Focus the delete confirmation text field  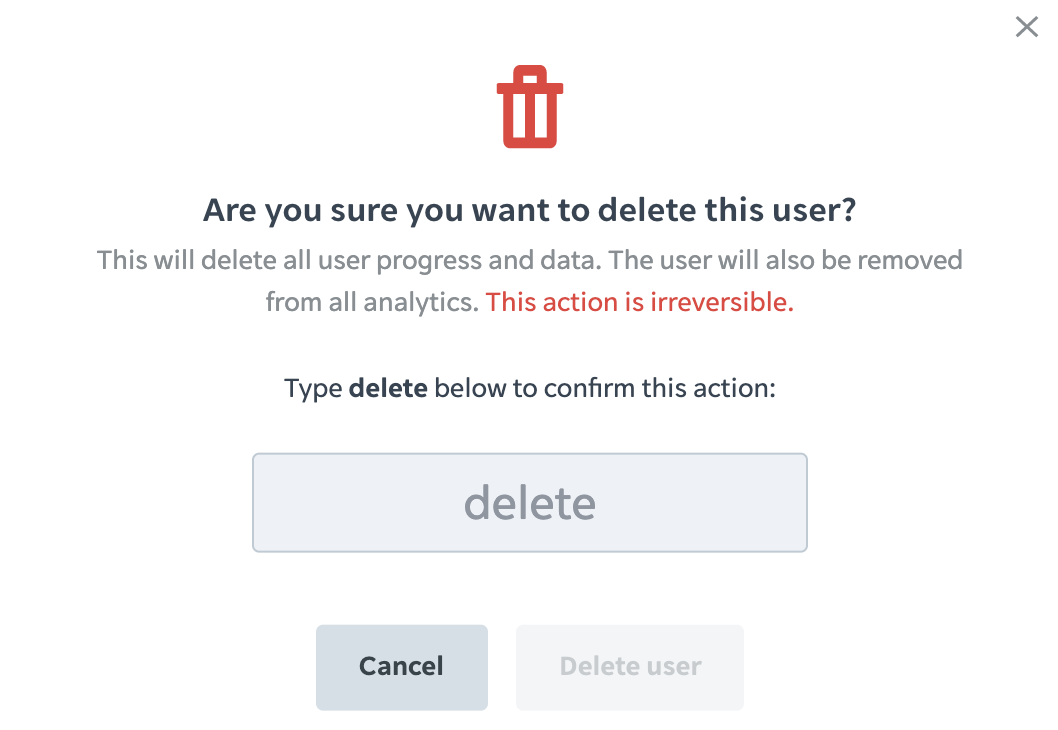coord(530,503)
